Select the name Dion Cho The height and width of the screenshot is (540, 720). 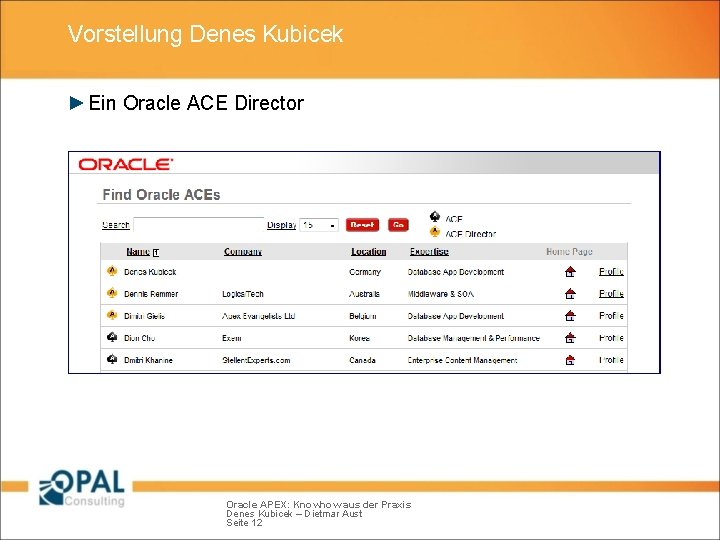(140, 338)
